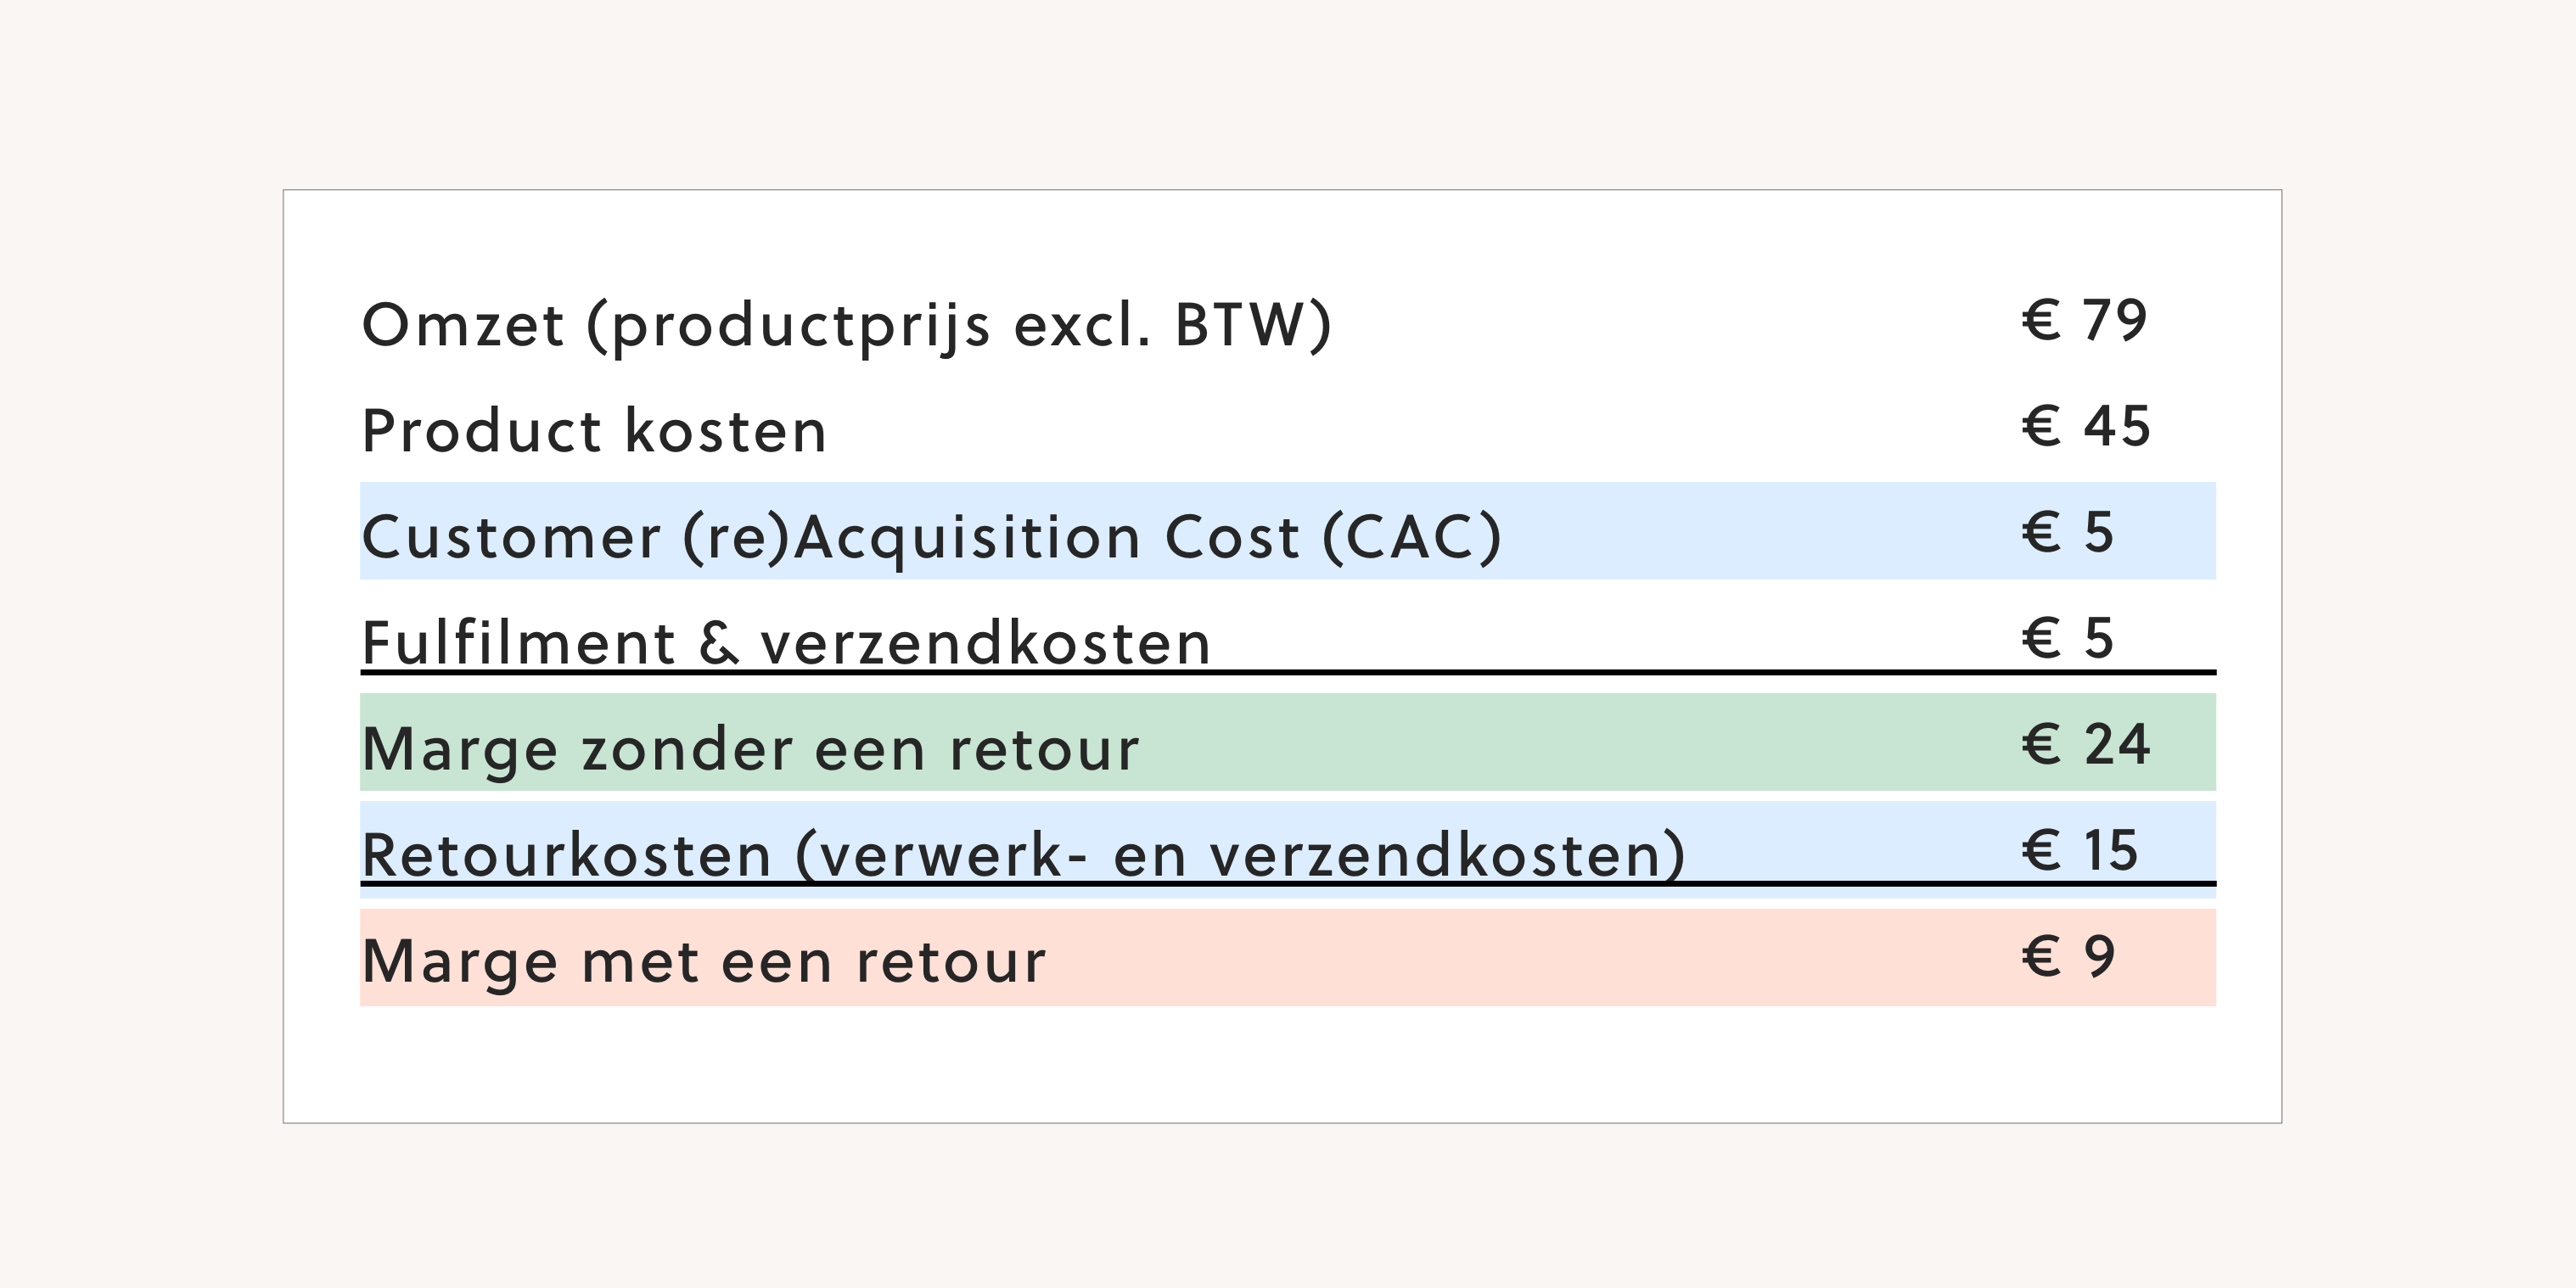Click the "Marge met een retour" label

click(x=704, y=961)
